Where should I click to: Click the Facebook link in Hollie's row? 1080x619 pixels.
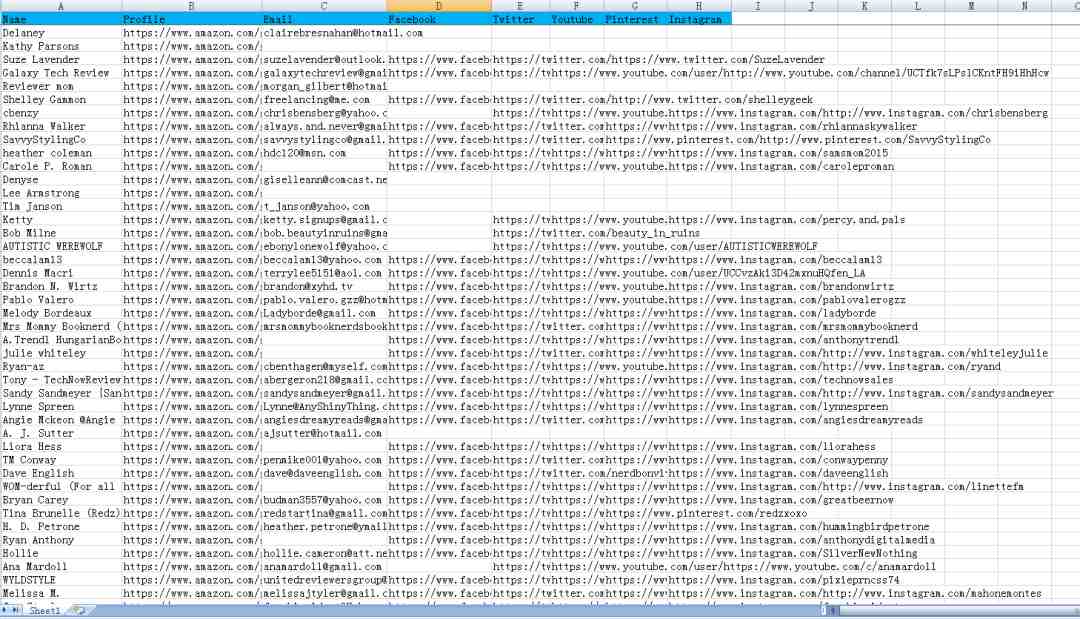tap(439, 554)
